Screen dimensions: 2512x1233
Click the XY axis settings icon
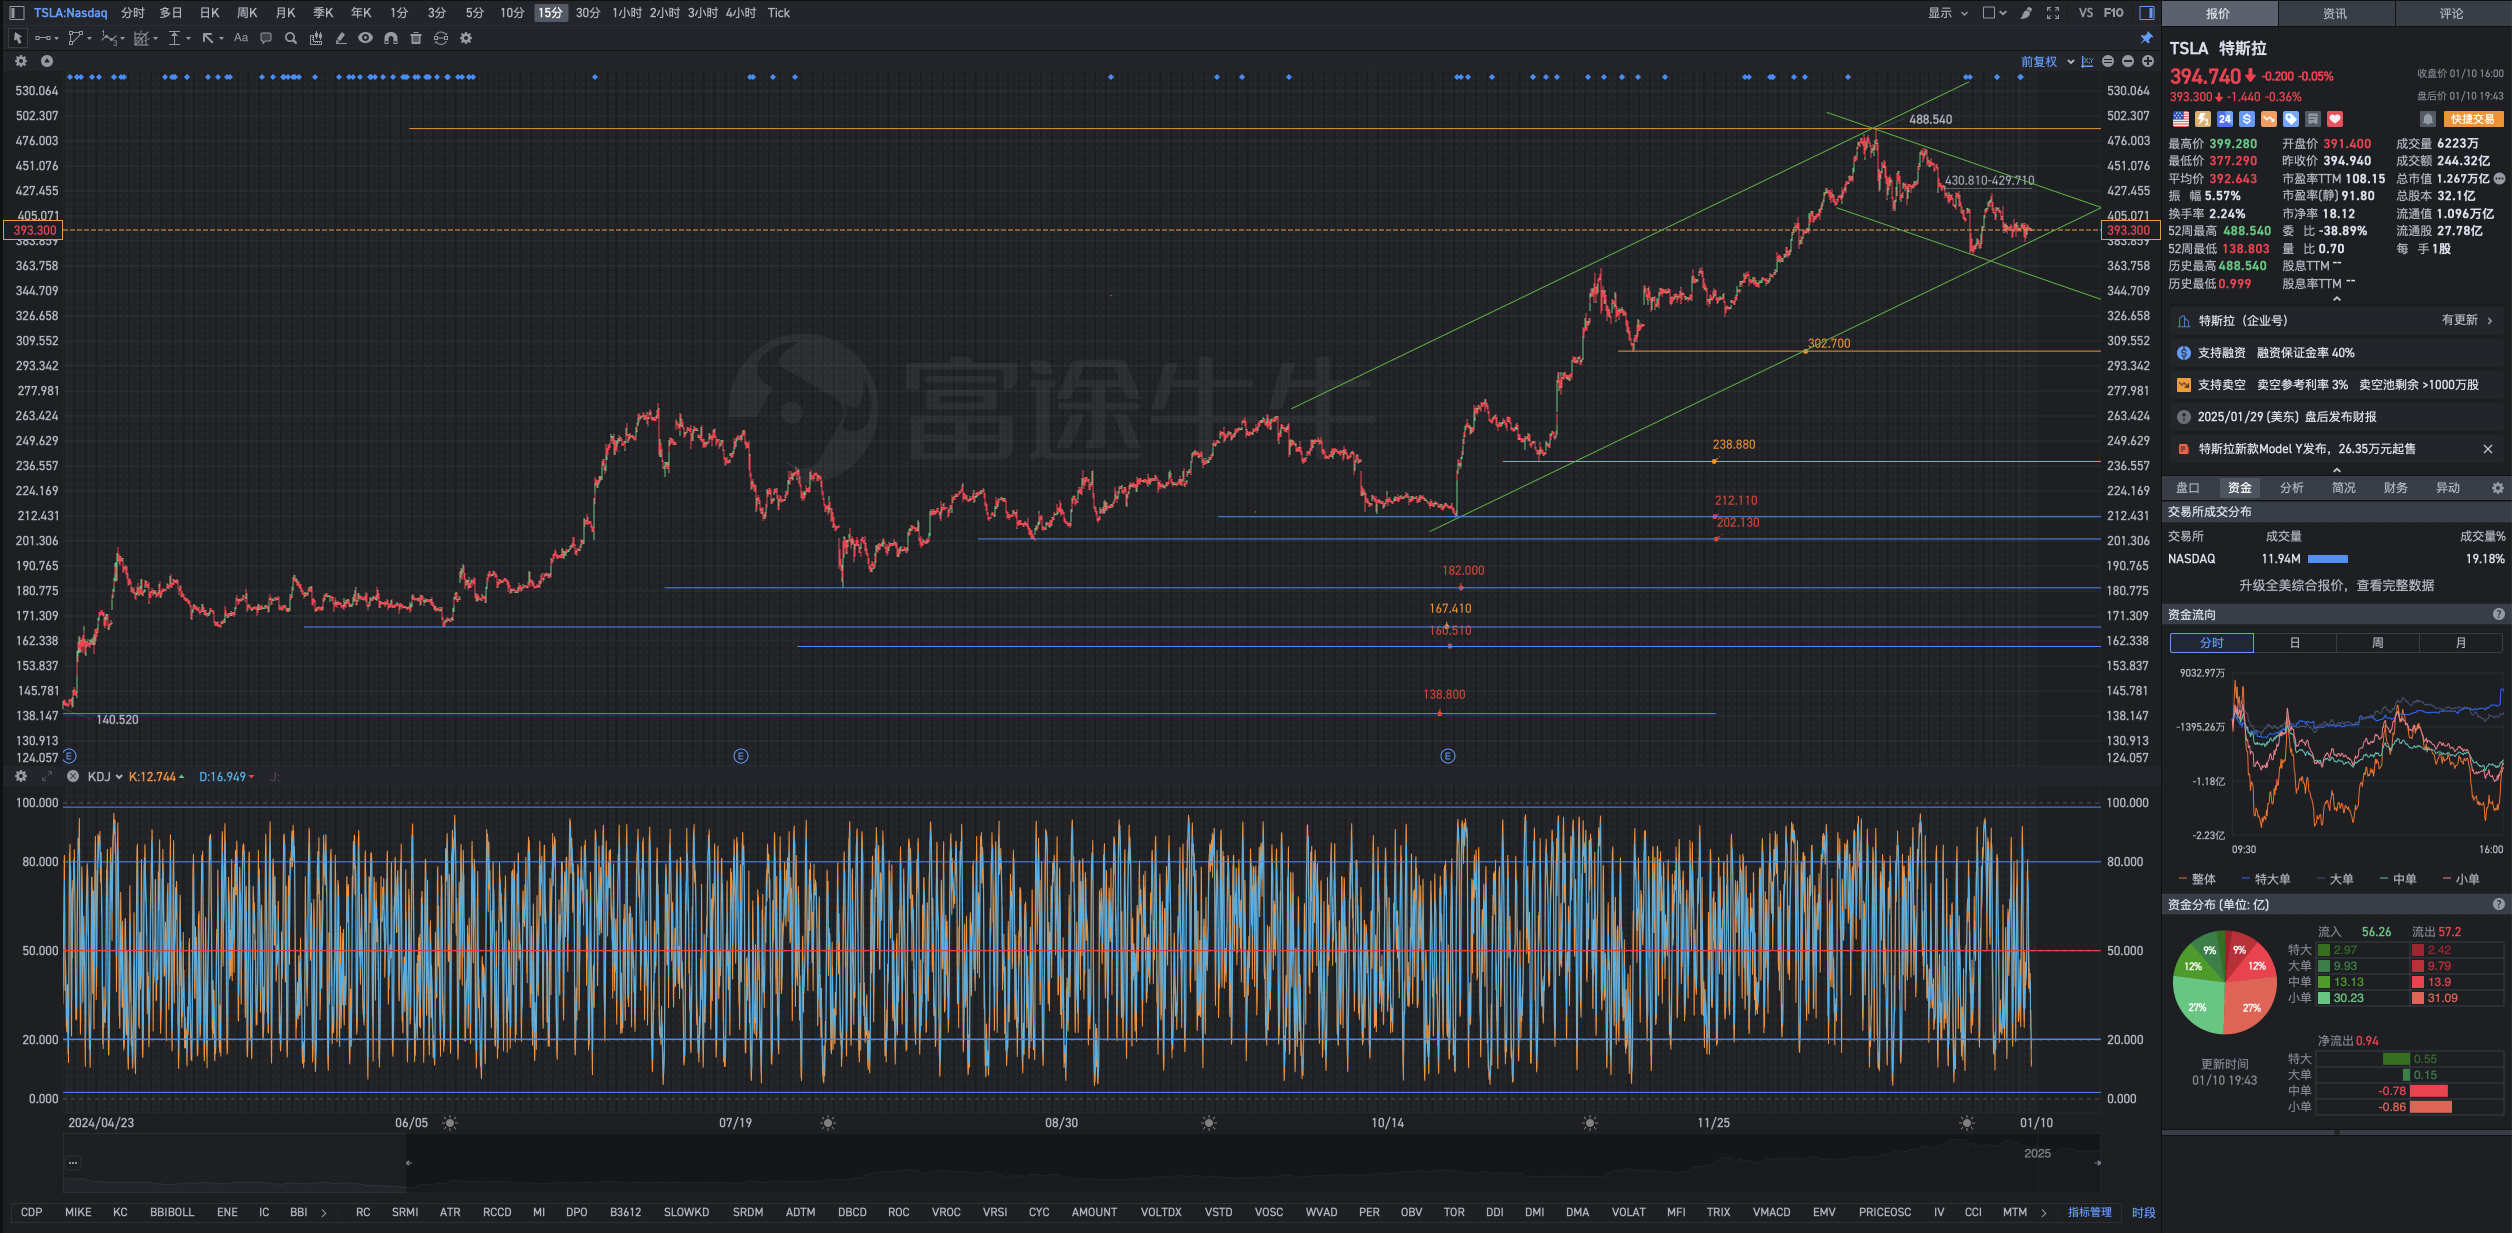point(2088,62)
